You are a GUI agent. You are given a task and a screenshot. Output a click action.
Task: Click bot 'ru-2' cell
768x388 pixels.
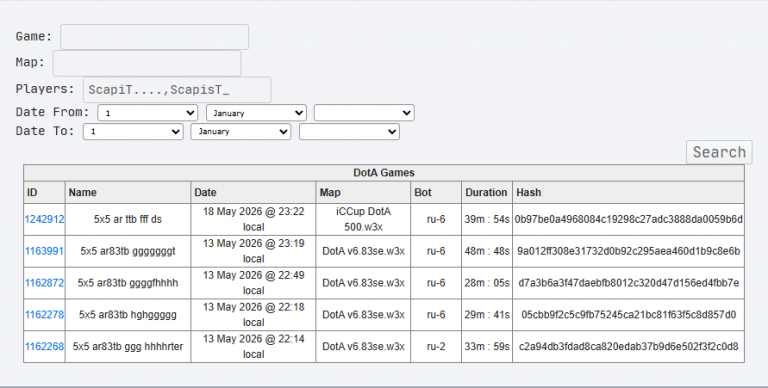pyautogui.click(x=436, y=347)
